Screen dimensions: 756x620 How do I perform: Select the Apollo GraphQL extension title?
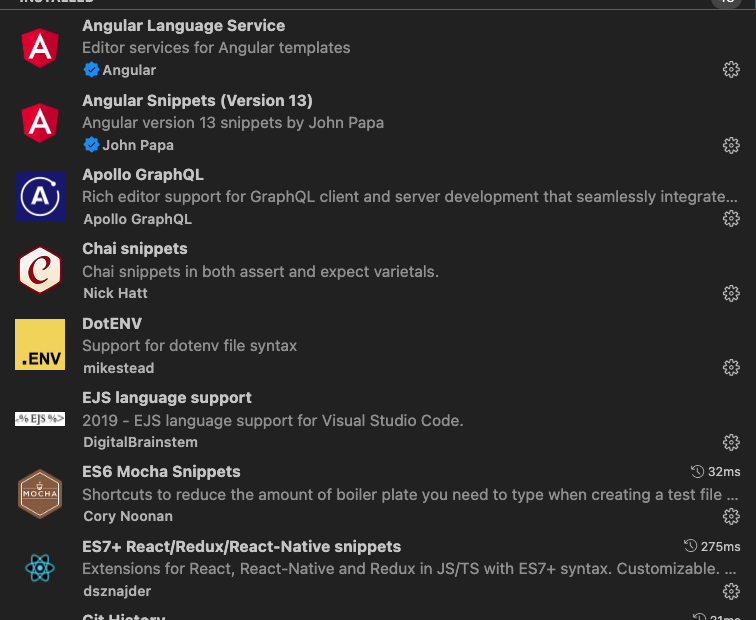(143, 175)
